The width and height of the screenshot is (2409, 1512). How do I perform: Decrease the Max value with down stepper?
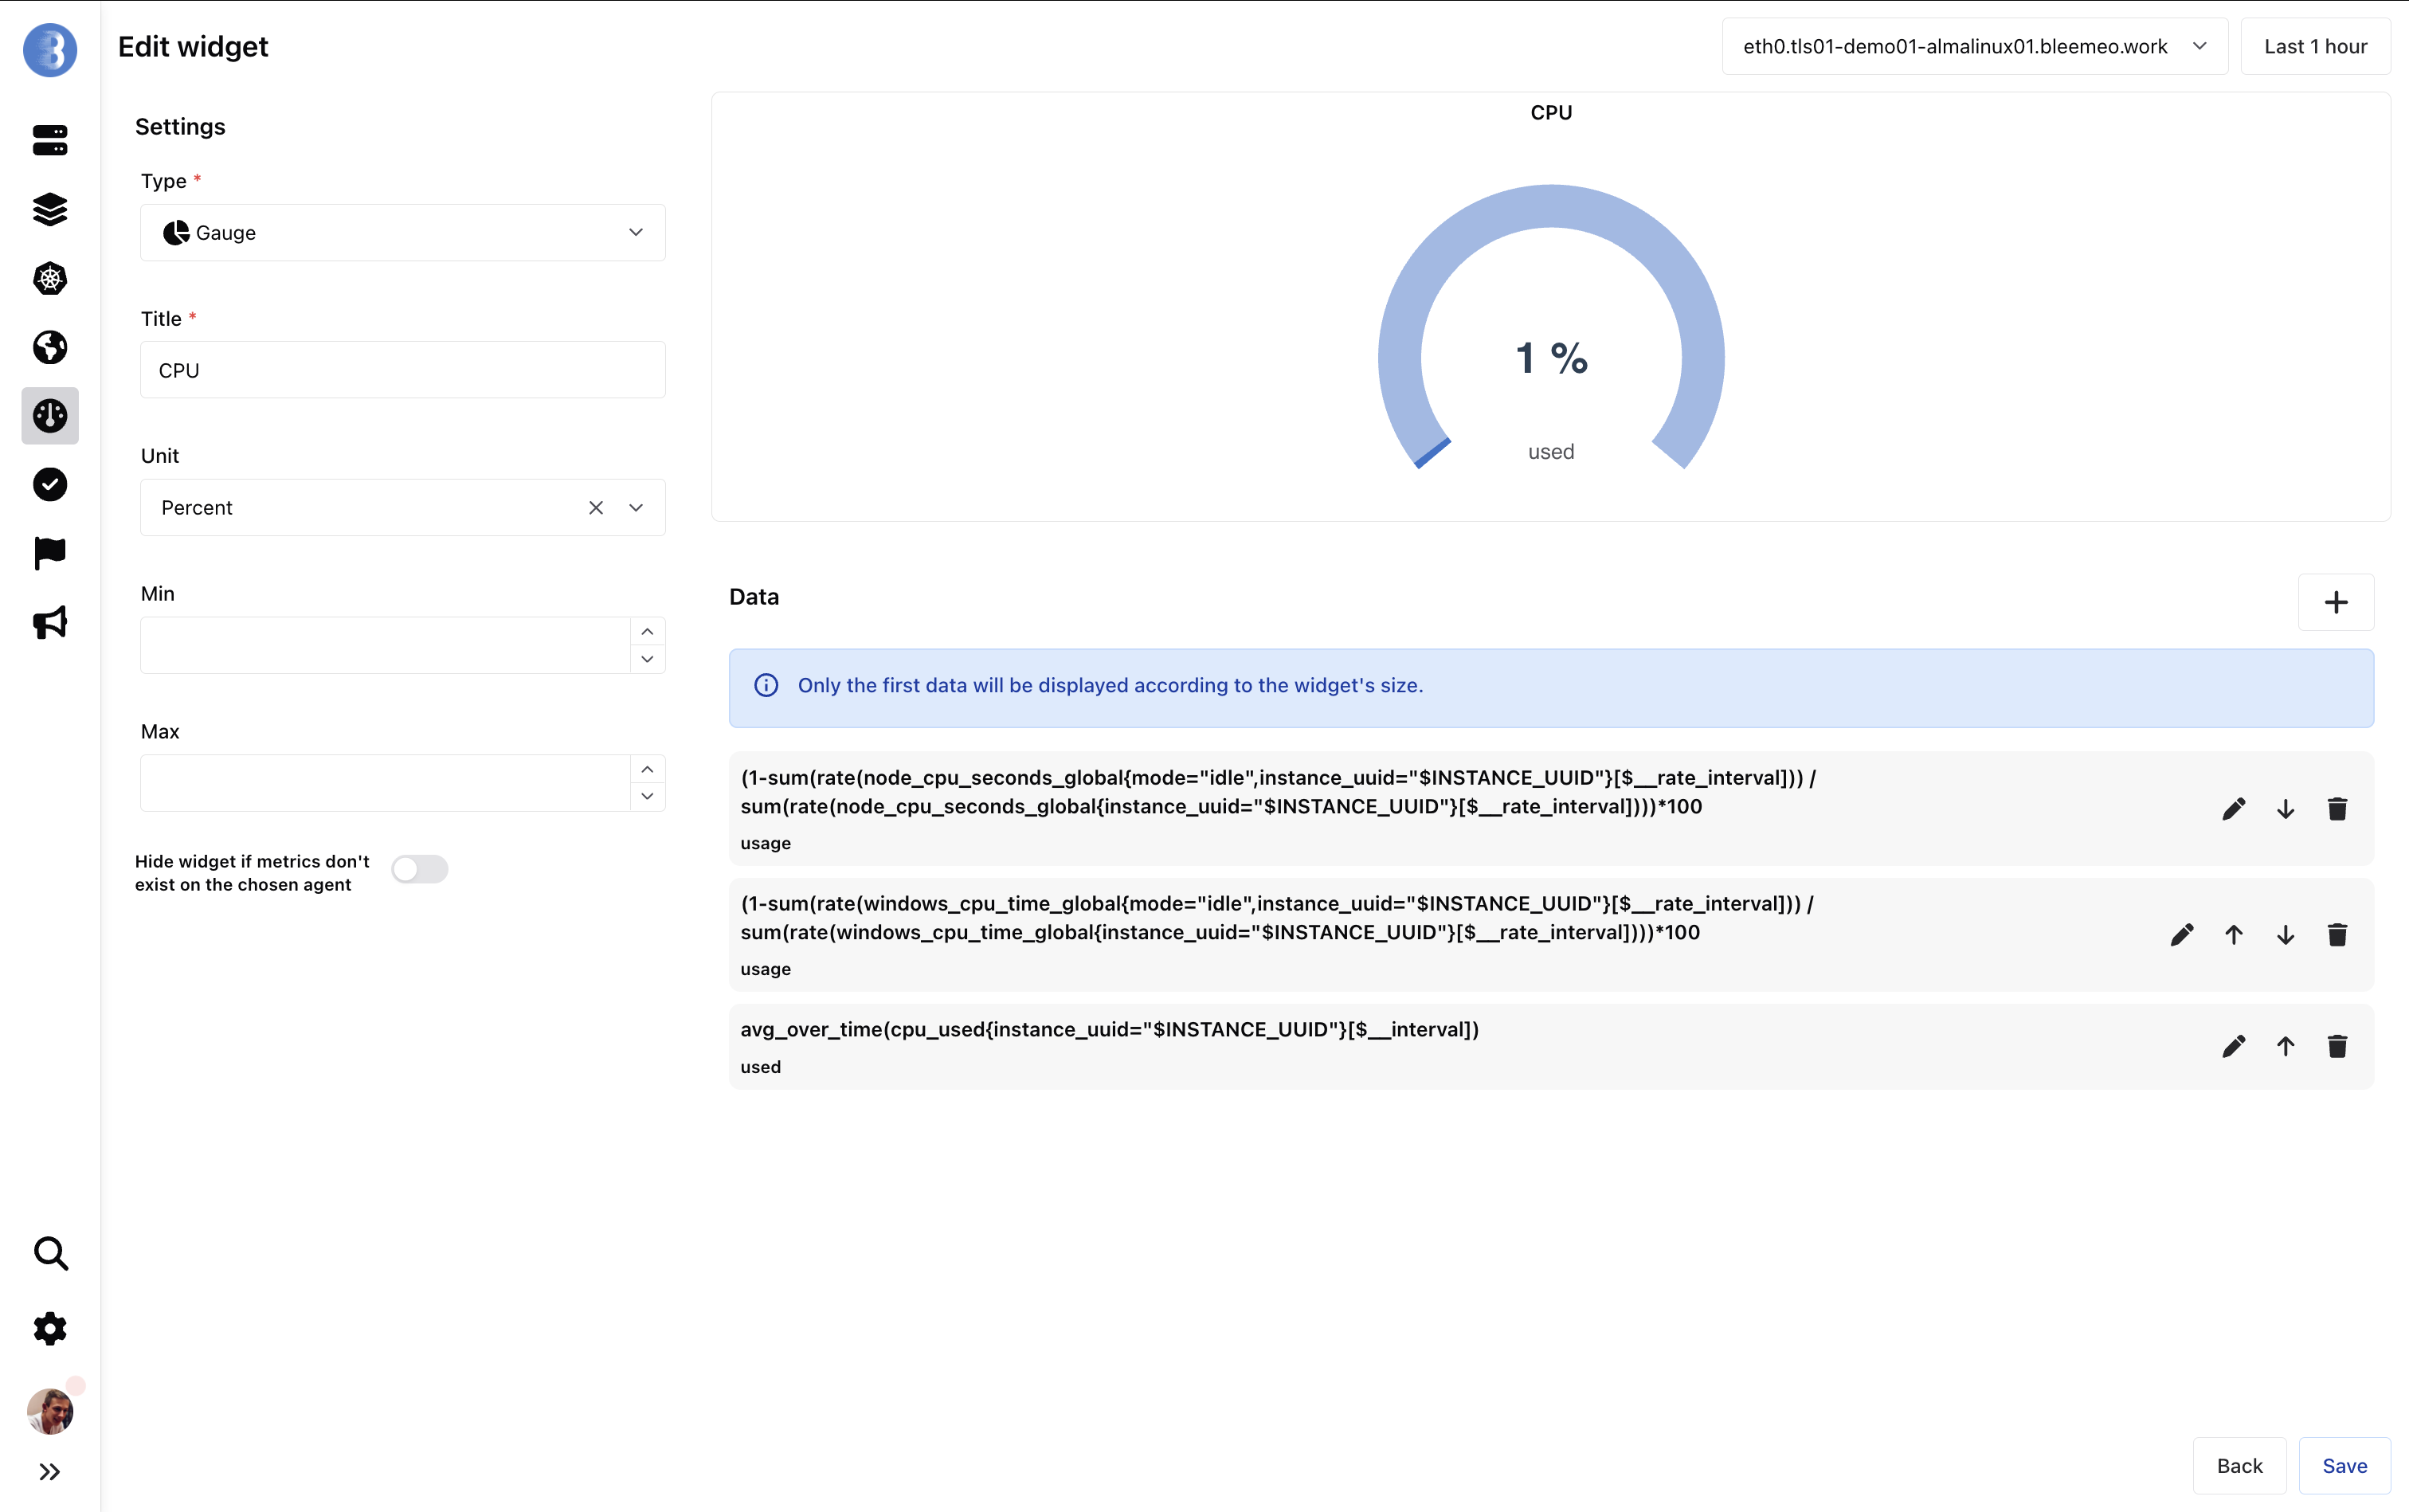(647, 797)
